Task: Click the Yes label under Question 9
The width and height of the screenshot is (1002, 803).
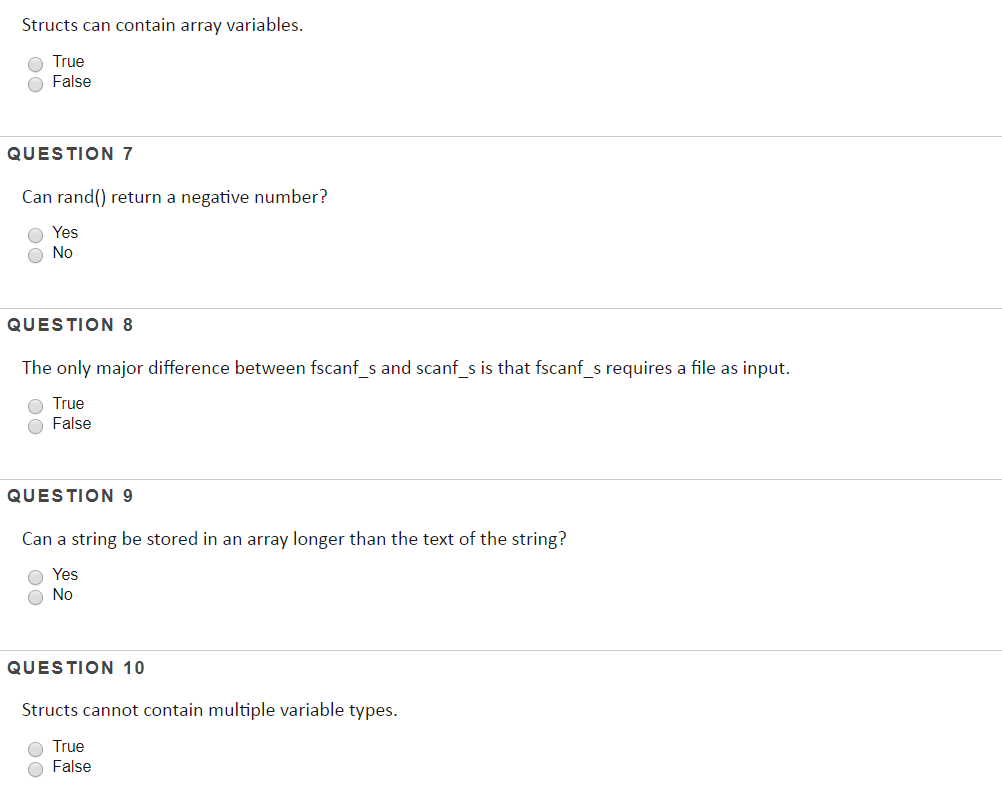Action: coord(65,574)
